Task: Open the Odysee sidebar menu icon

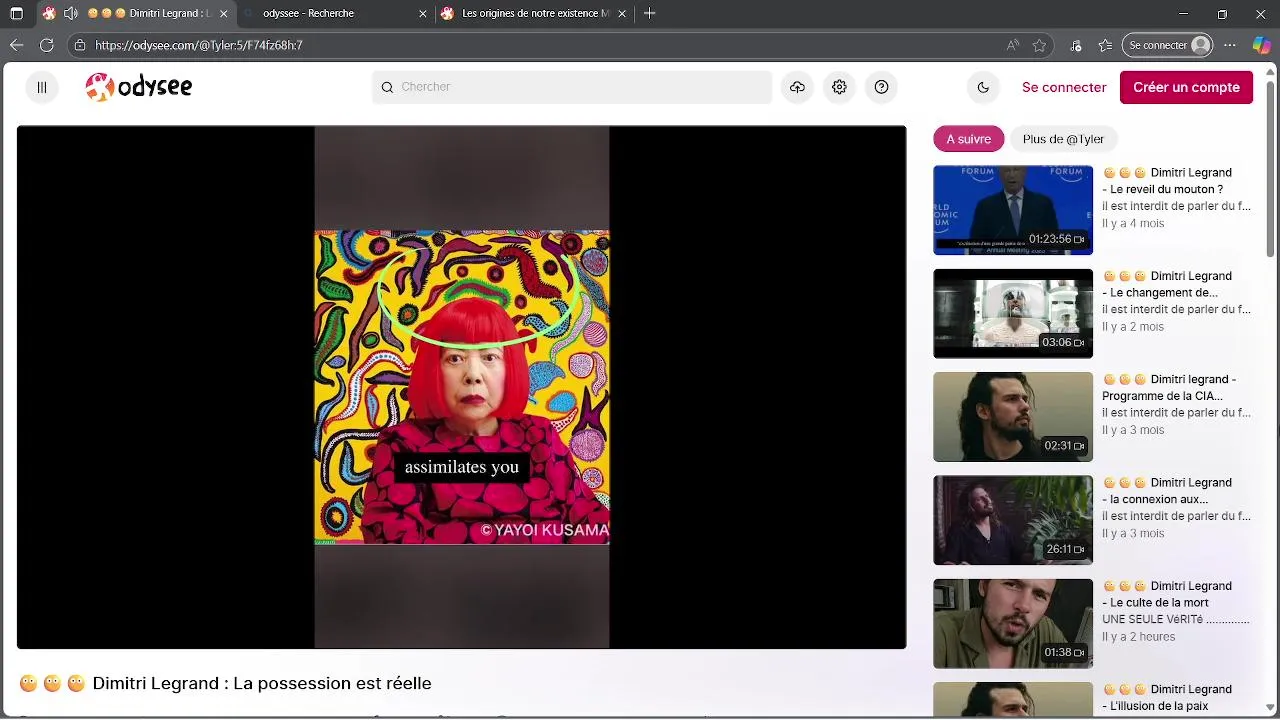Action: pyautogui.click(x=42, y=87)
